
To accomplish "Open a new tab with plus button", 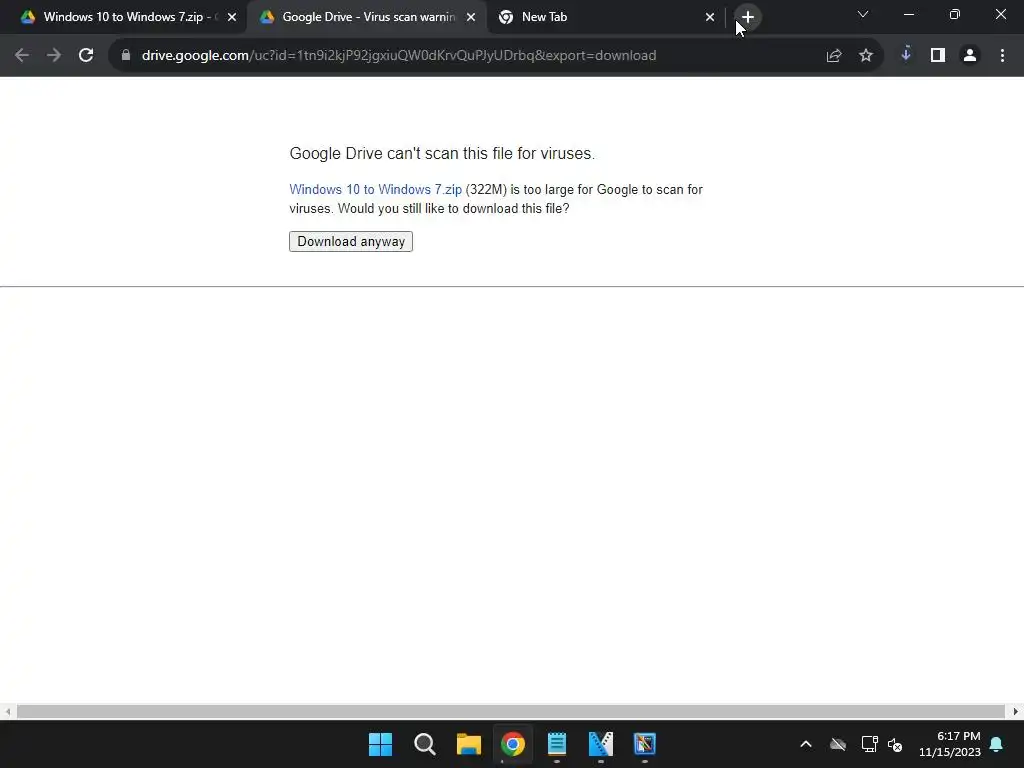I will 748,17.
